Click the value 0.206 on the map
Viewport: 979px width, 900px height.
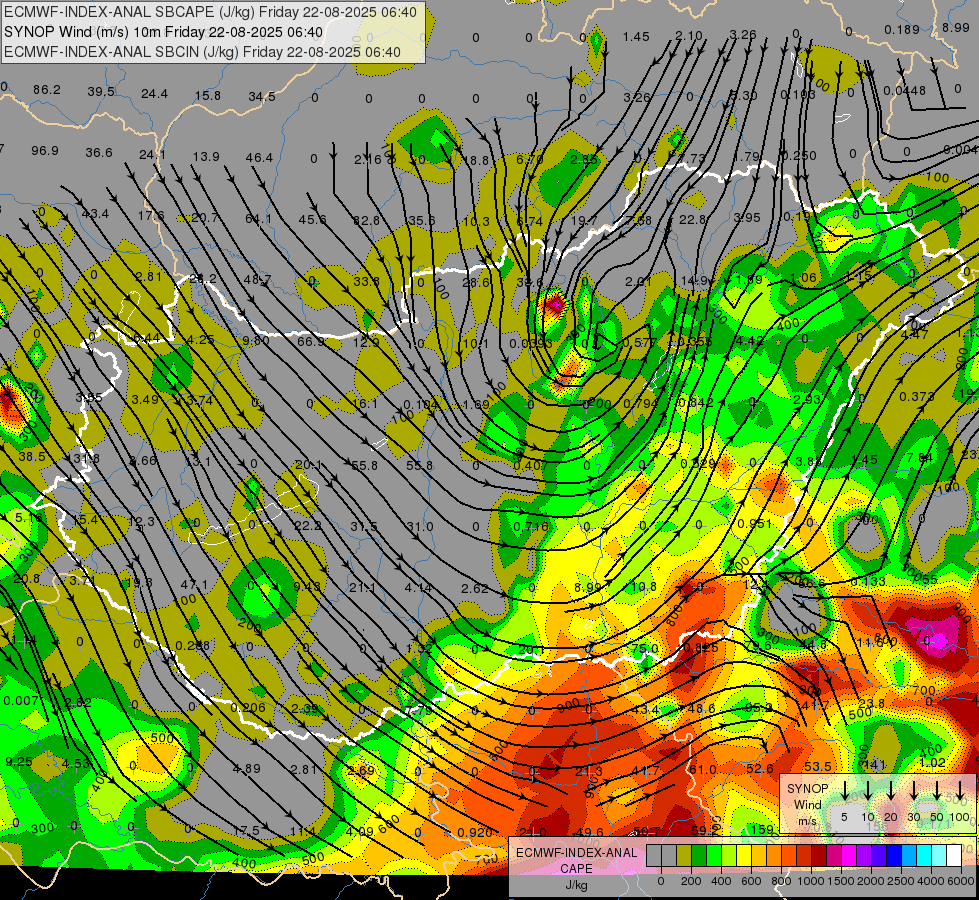pyautogui.click(x=248, y=707)
